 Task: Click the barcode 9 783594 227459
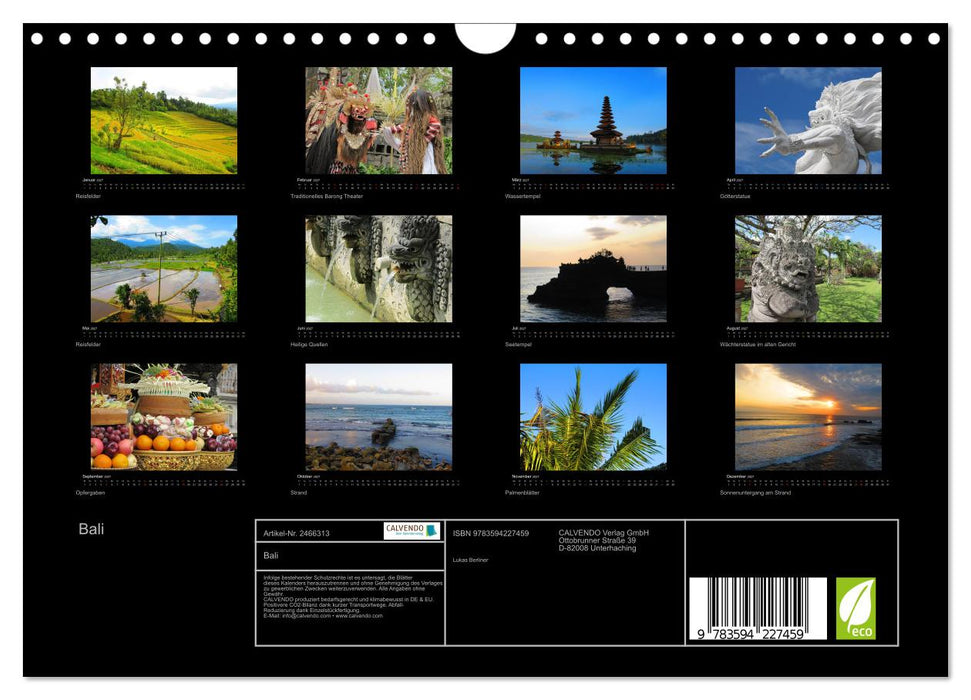click(x=757, y=608)
